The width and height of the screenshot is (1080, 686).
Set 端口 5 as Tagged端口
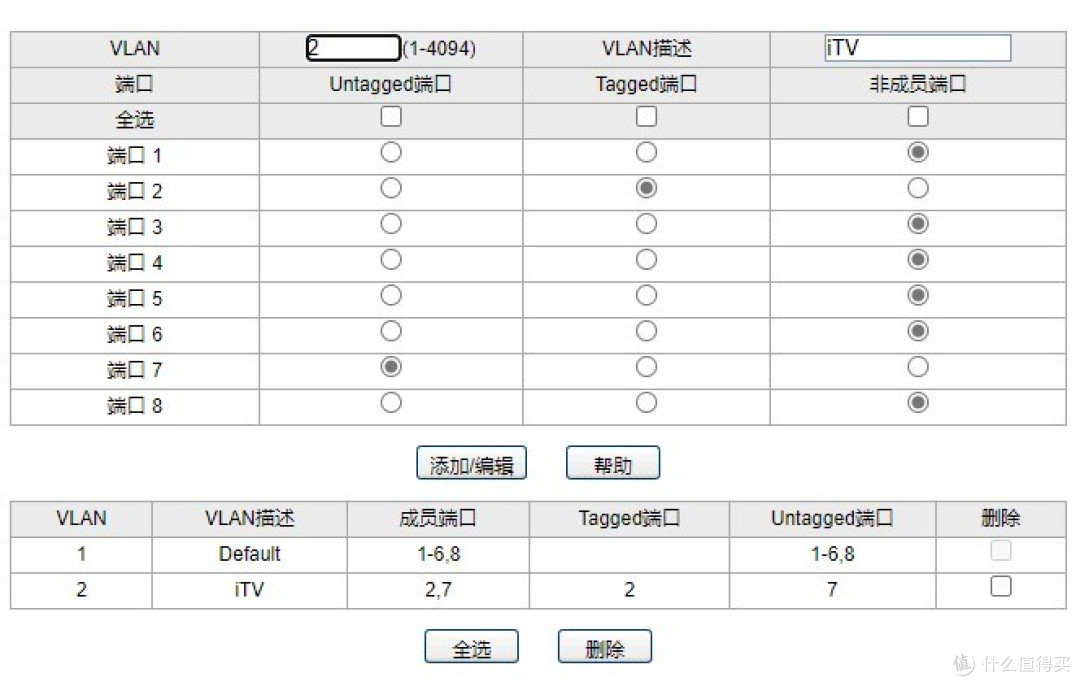[645, 295]
